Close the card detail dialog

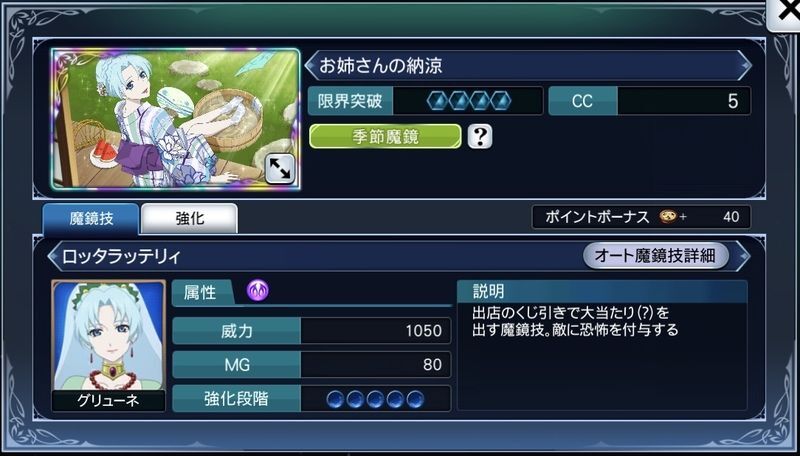(786, 14)
